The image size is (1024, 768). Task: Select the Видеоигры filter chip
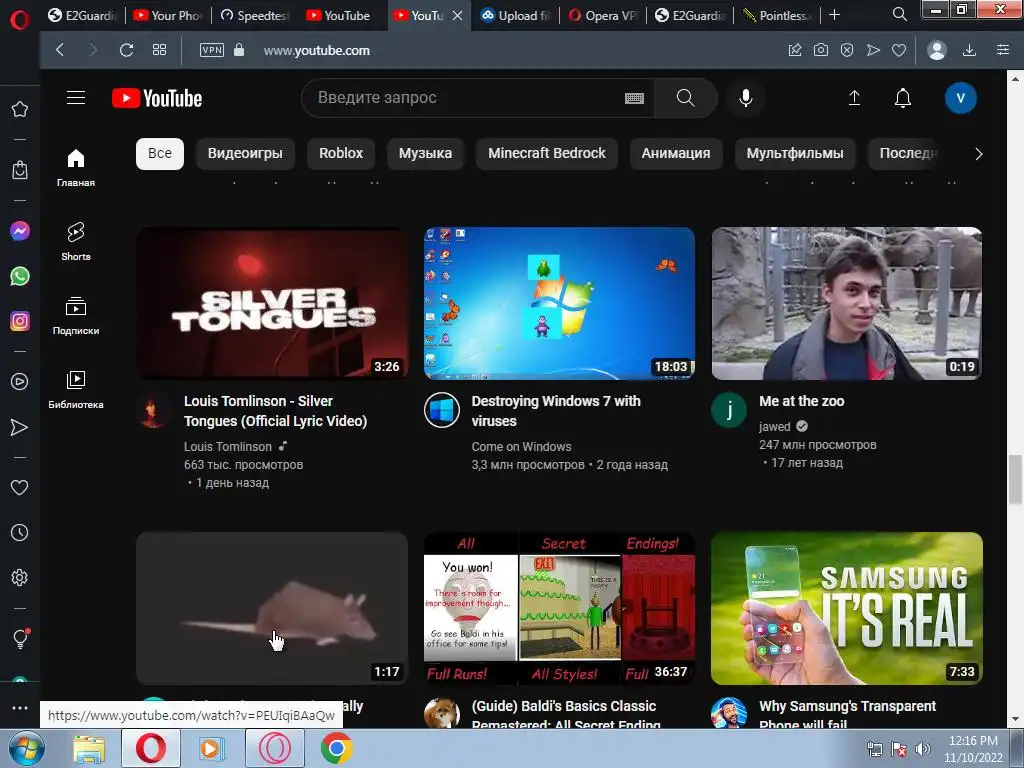(245, 153)
